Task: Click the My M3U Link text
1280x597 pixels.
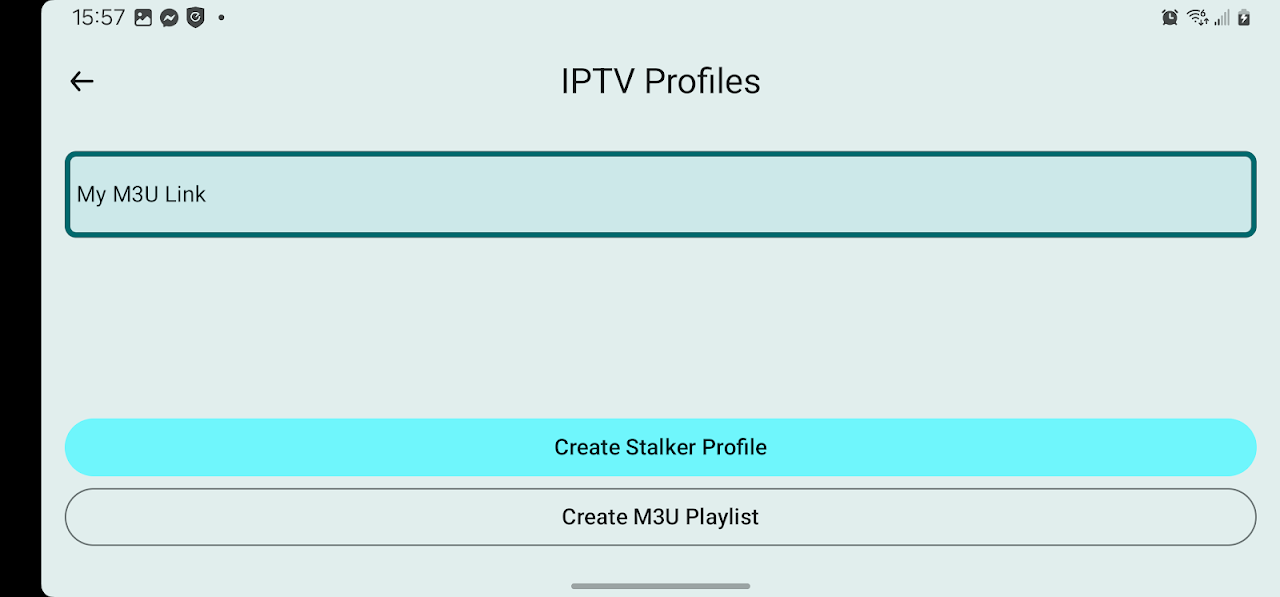Action: click(x=141, y=194)
